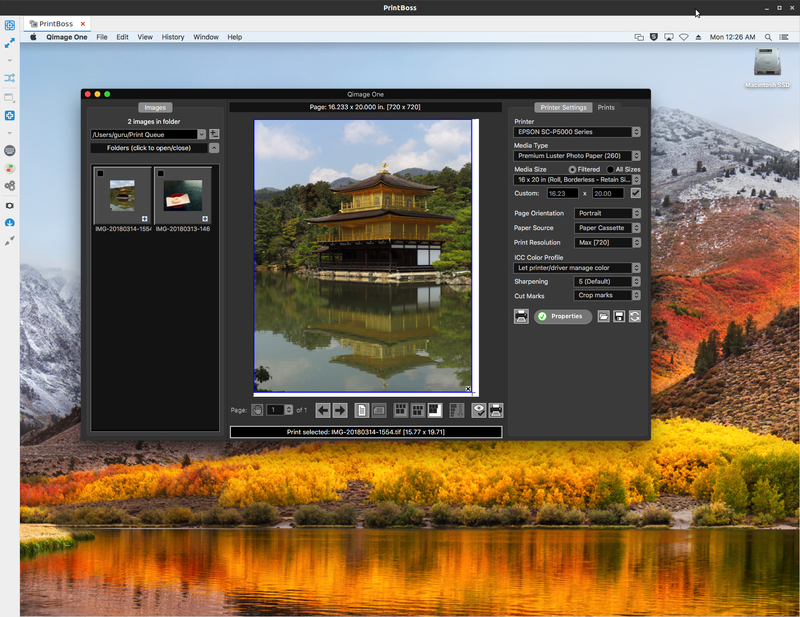Open the Edit menu
The image size is (800, 617).
[x=122, y=37]
